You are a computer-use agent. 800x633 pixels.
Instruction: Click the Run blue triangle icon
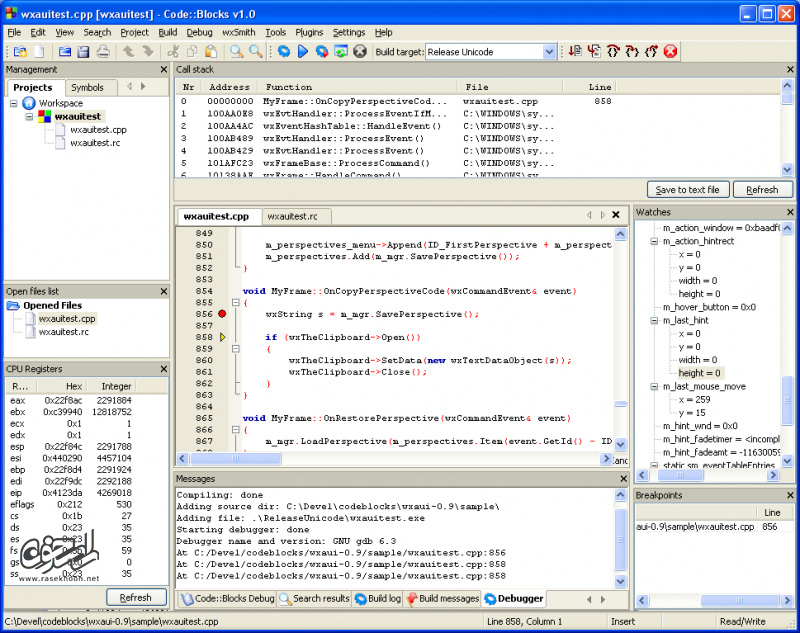click(303, 52)
